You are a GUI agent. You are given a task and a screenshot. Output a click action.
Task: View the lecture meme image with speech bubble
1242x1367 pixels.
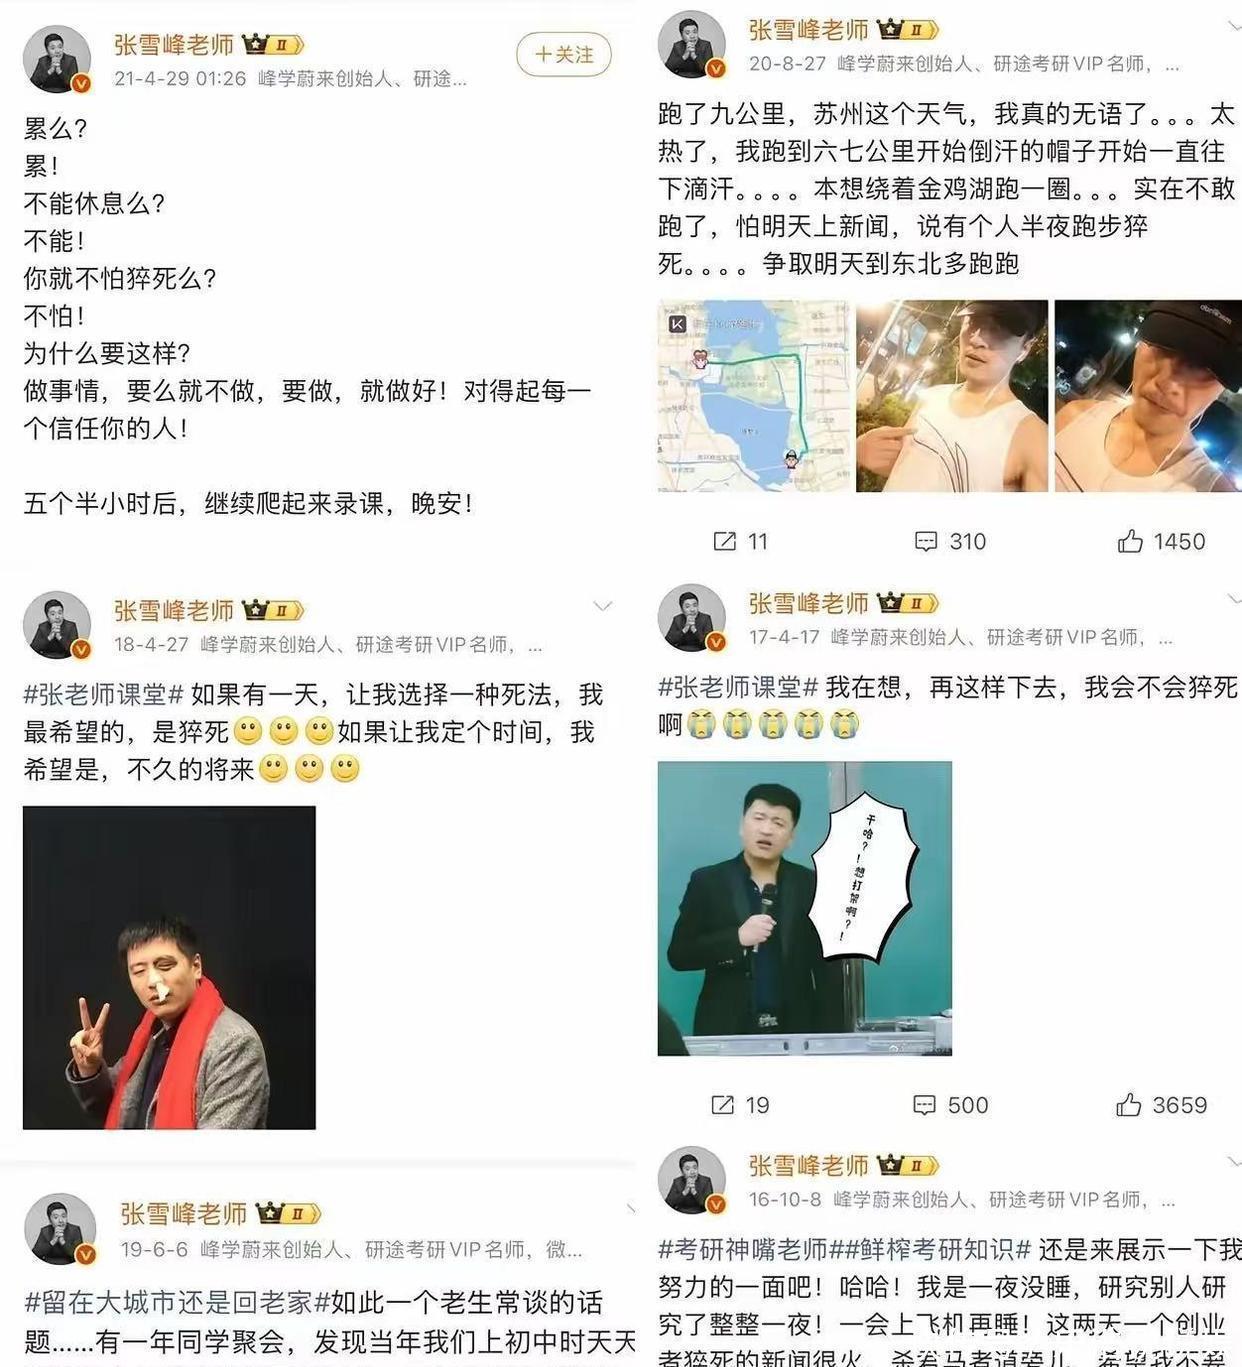[x=805, y=908]
